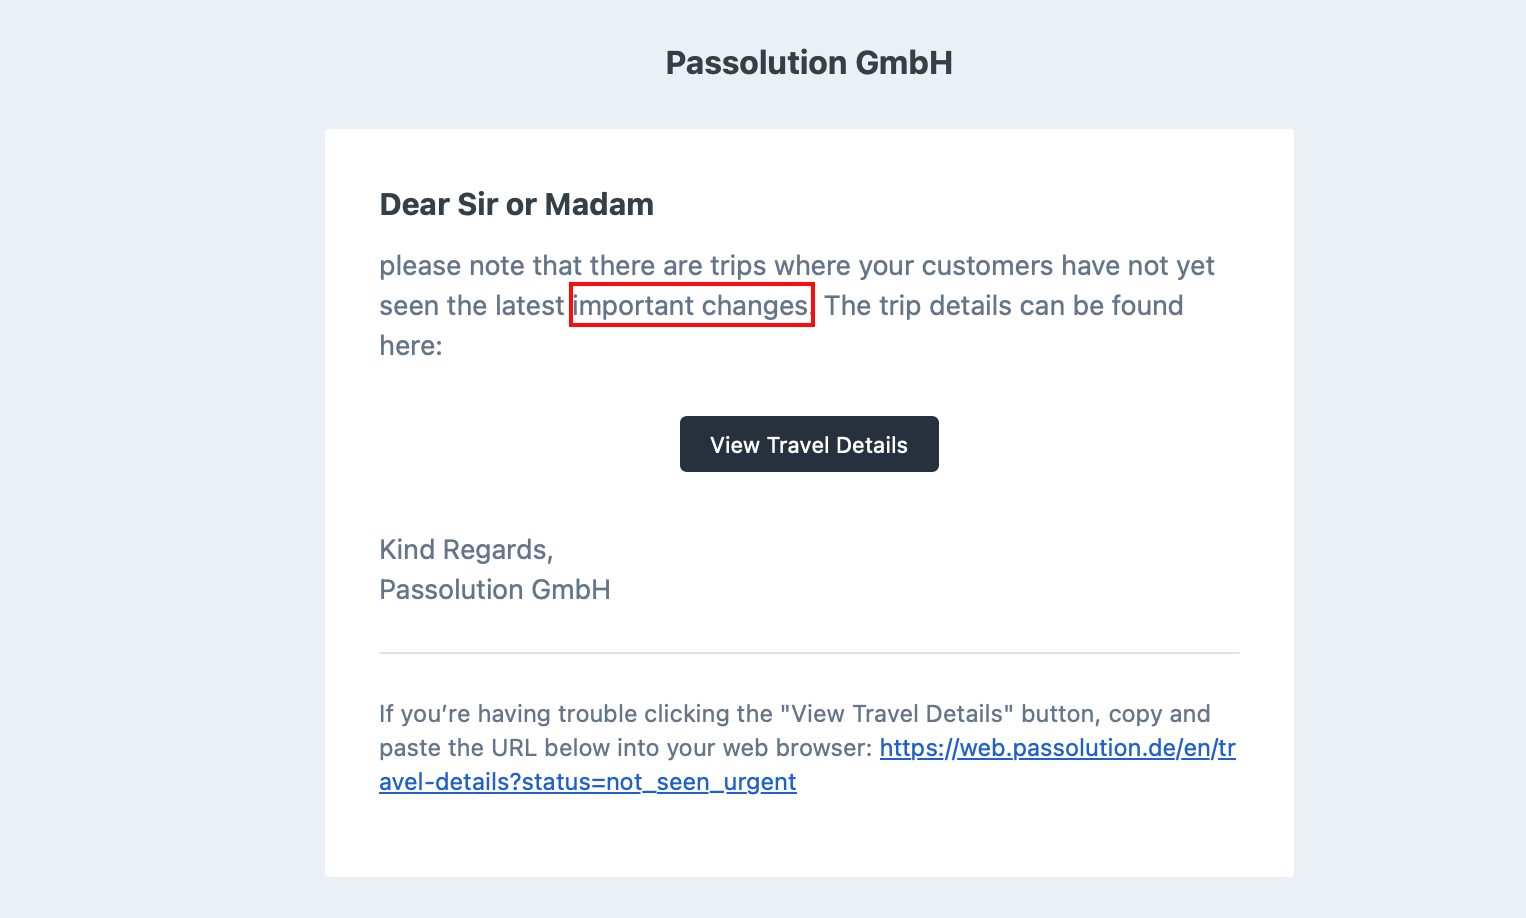This screenshot has width=1526, height=918.
Task: Click the word 'here:' ending the paragraph
Action: click(x=410, y=346)
